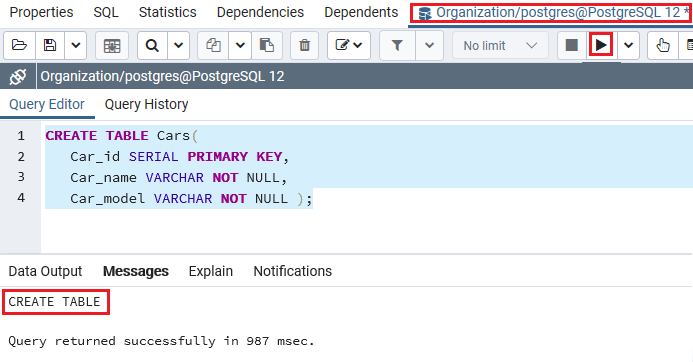Open the Statistics tab

[x=168, y=12]
